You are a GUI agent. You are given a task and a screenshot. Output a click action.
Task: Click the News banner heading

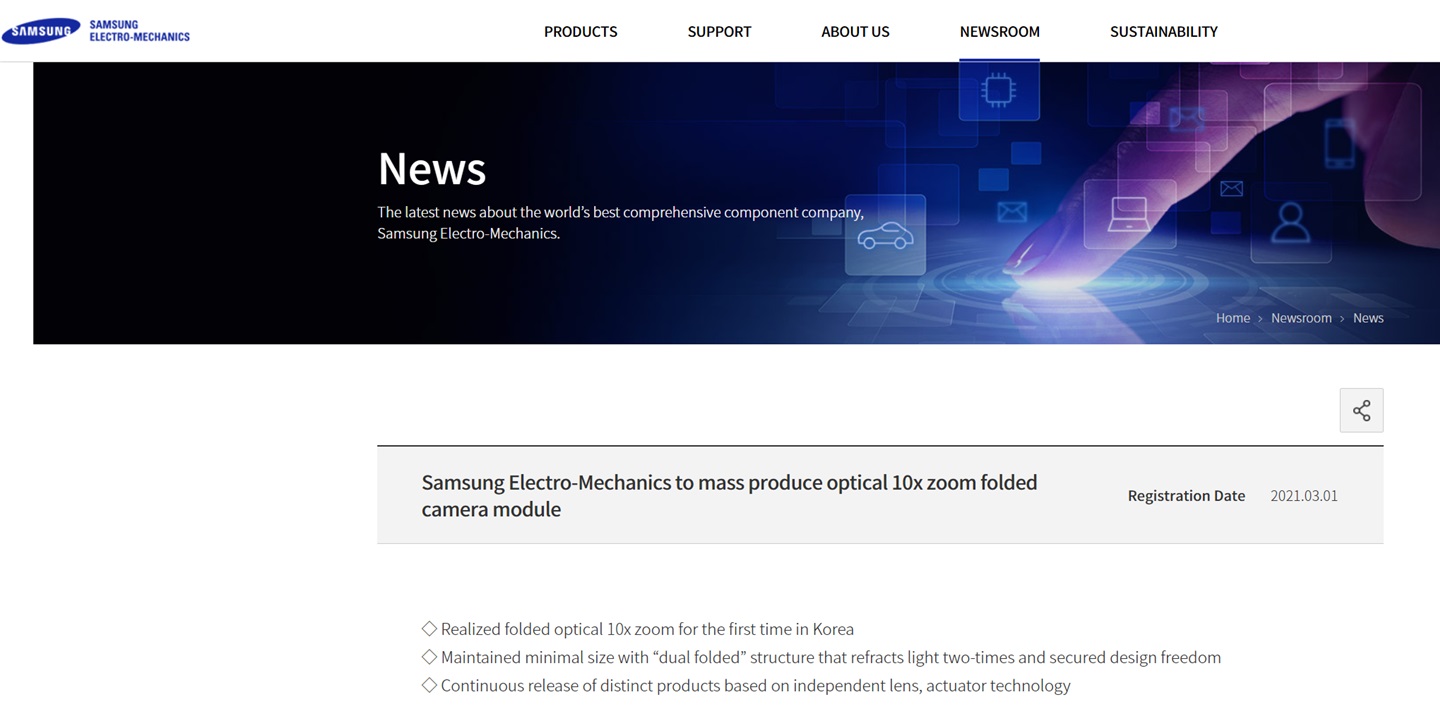click(x=432, y=168)
